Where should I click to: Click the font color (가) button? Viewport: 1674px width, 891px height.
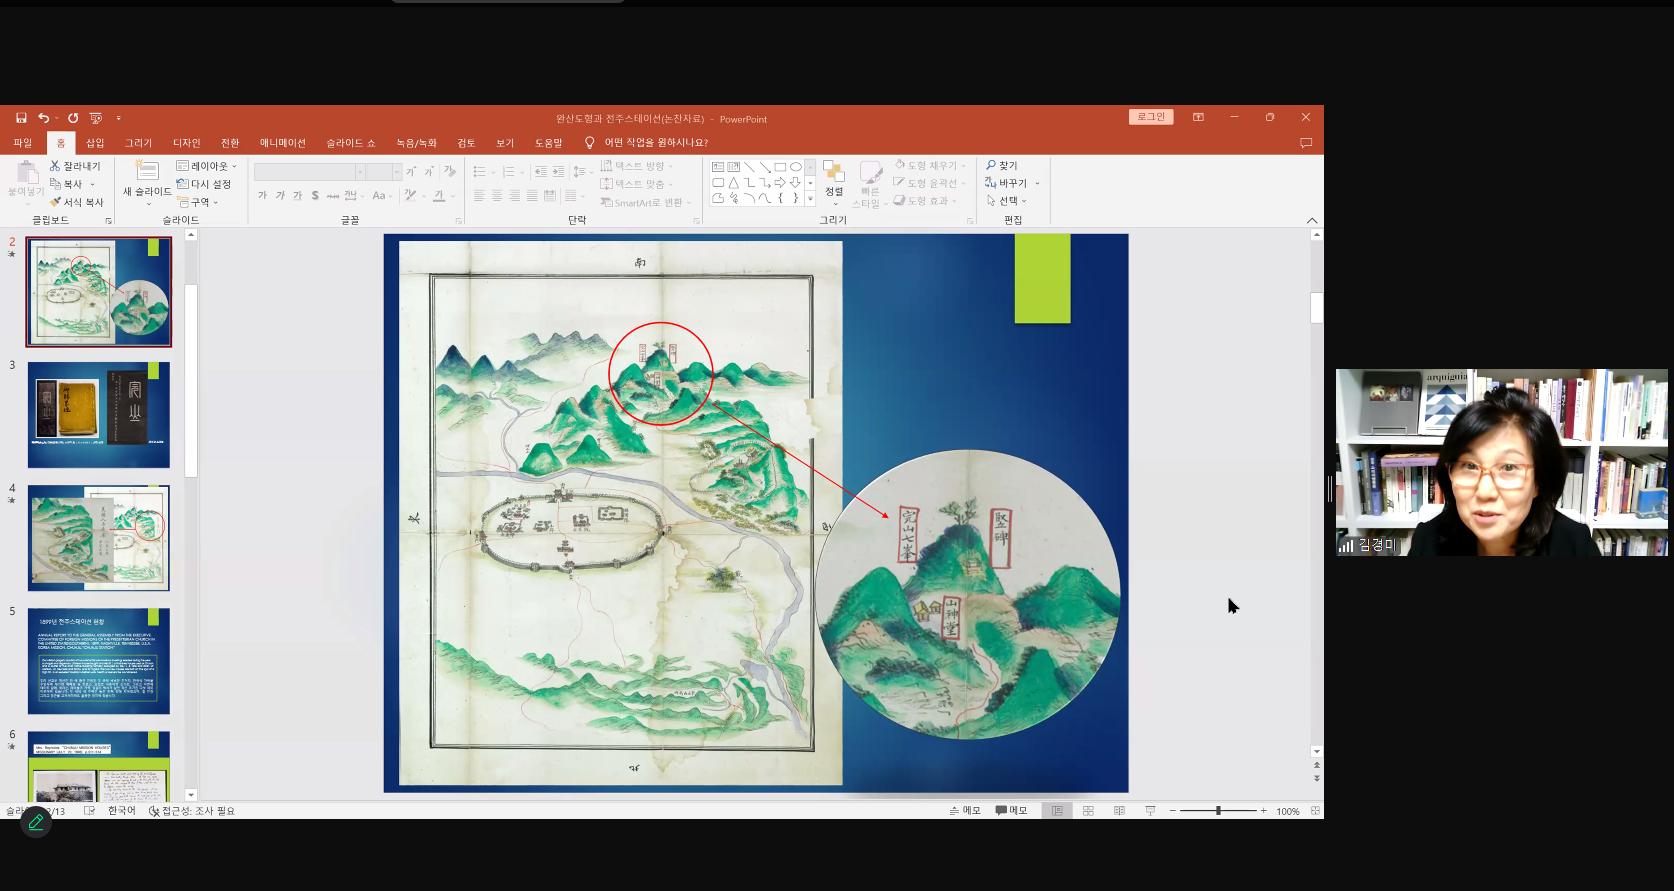(439, 196)
